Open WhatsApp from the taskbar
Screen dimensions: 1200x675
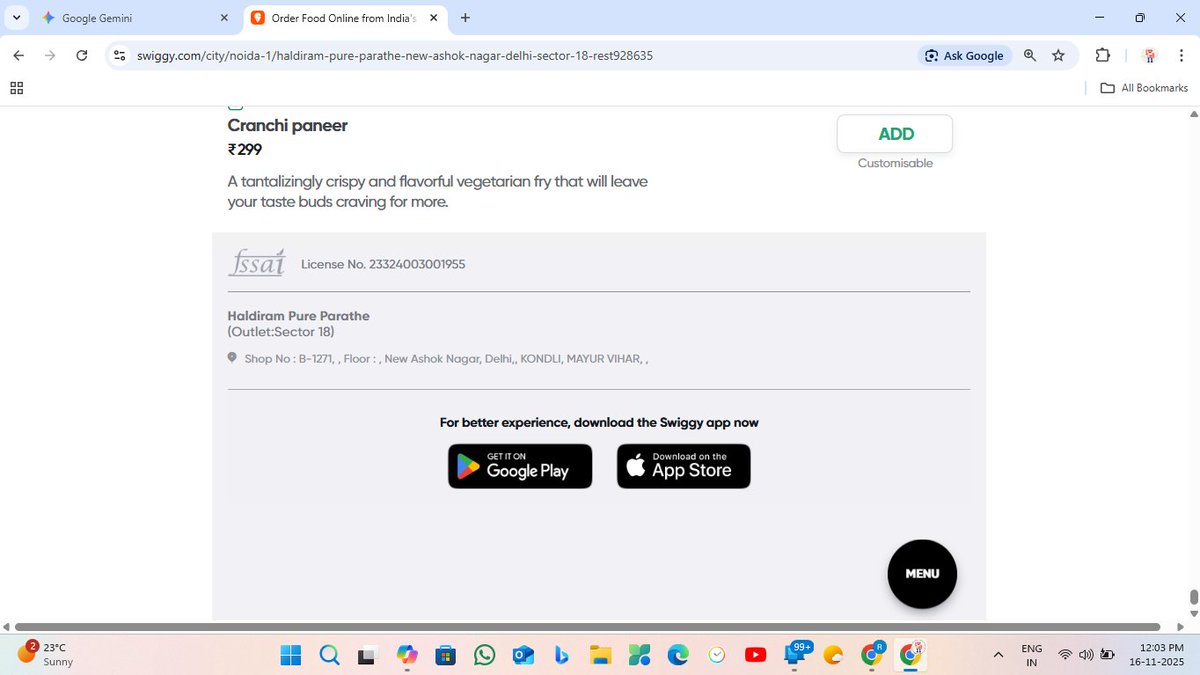485,655
